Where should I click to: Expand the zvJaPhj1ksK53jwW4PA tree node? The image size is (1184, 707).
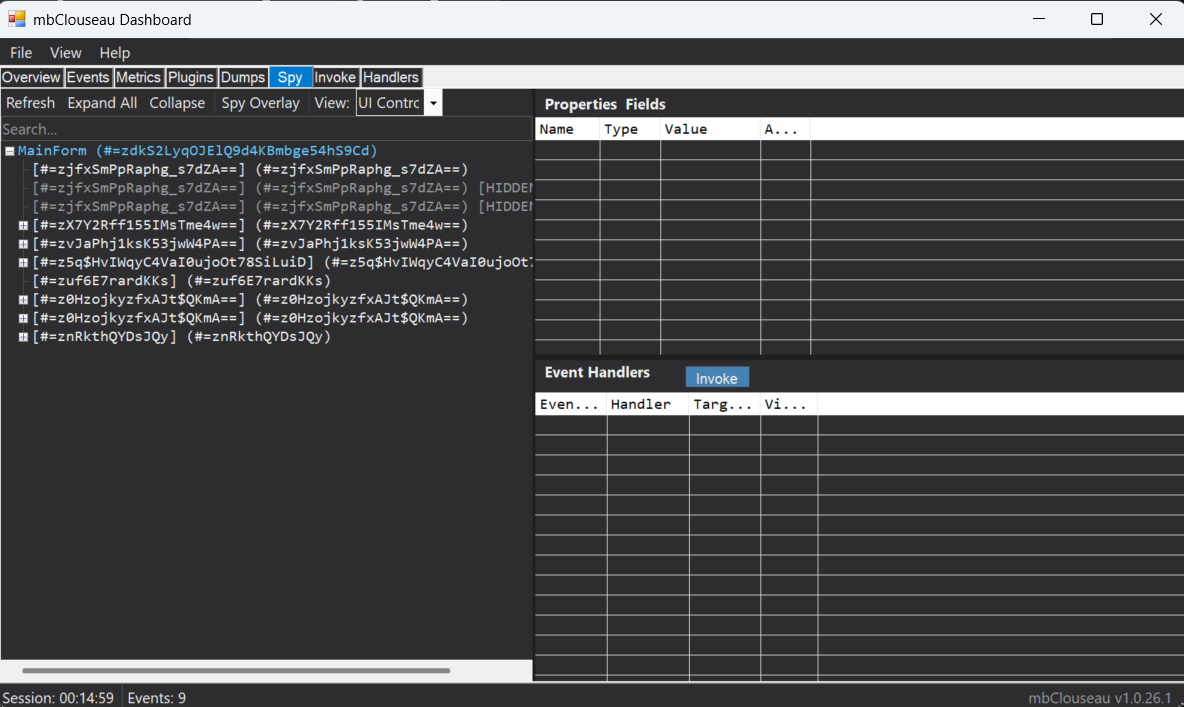pos(23,244)
